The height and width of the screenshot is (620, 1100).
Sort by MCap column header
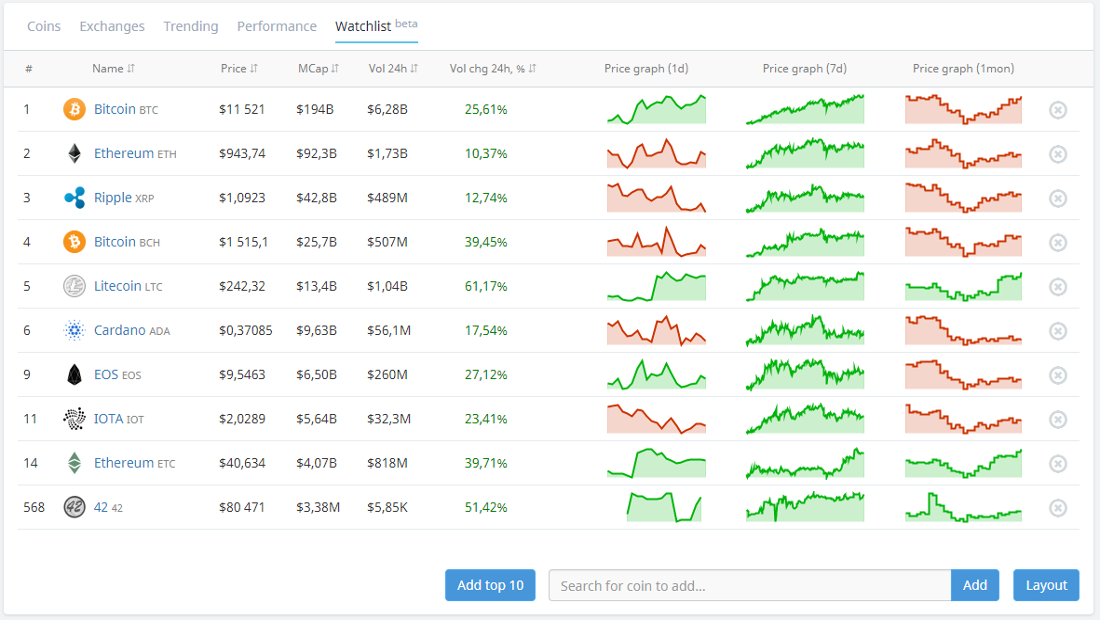coord(318,69)
